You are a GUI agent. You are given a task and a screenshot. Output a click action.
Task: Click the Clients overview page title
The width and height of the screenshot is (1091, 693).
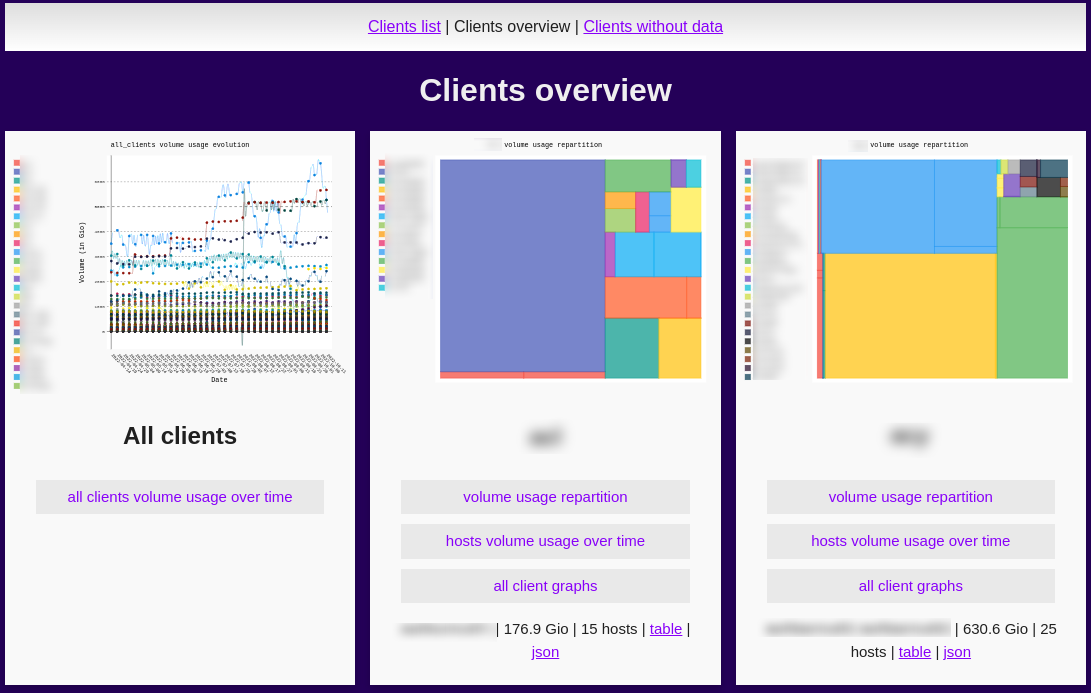click(x=546, y=90)
